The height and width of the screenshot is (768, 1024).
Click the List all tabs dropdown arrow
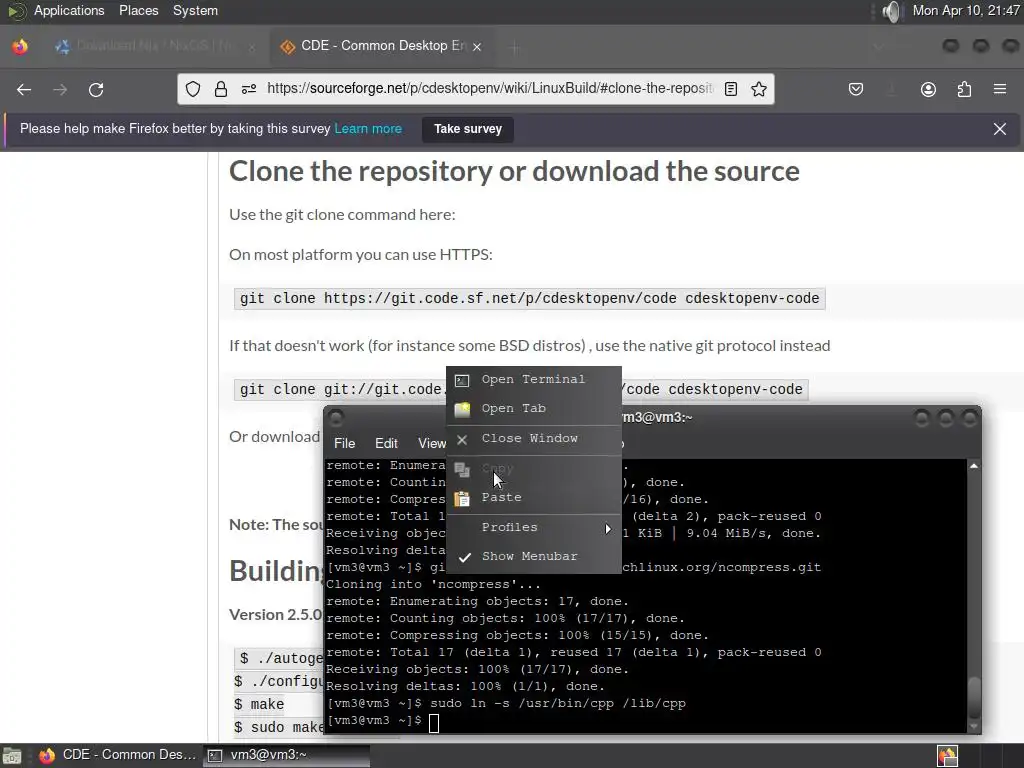point(878,47)
